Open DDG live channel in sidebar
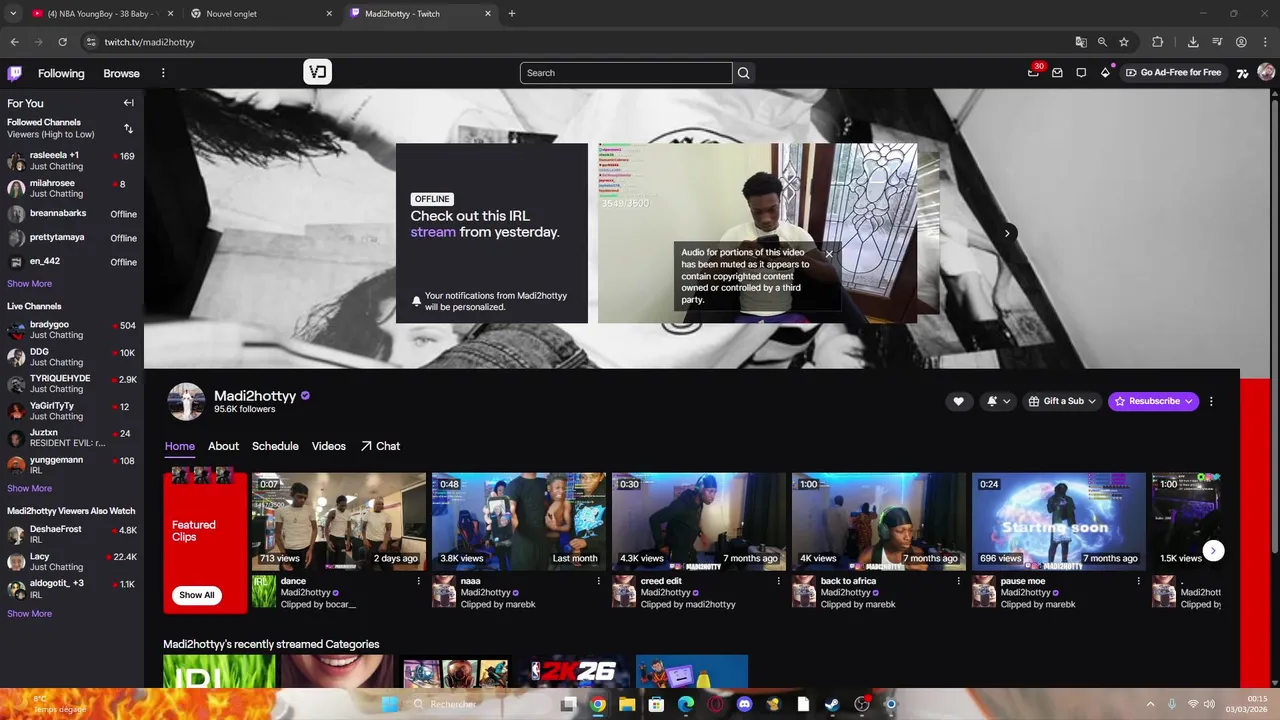 (x=70, y=357)
